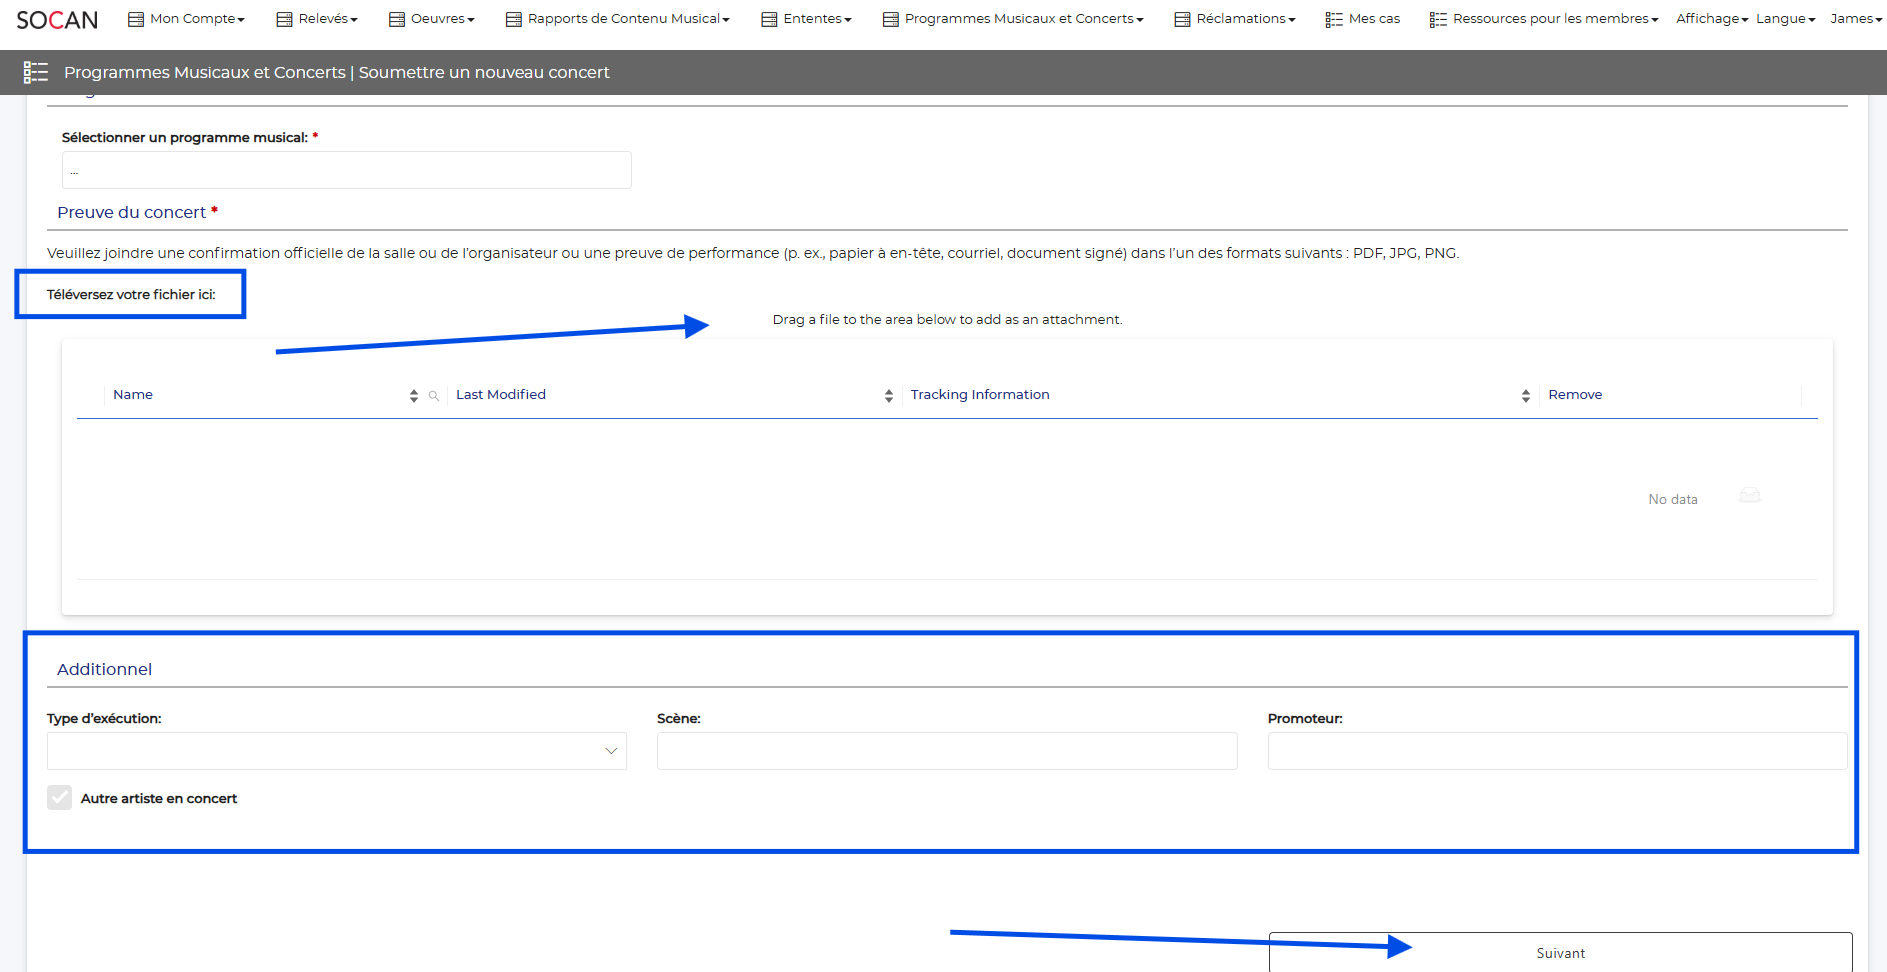Expand the Type d'exécution dropdown
Image resolution: width=1887 pixels, height=972 pixels.
pos(610,751)
